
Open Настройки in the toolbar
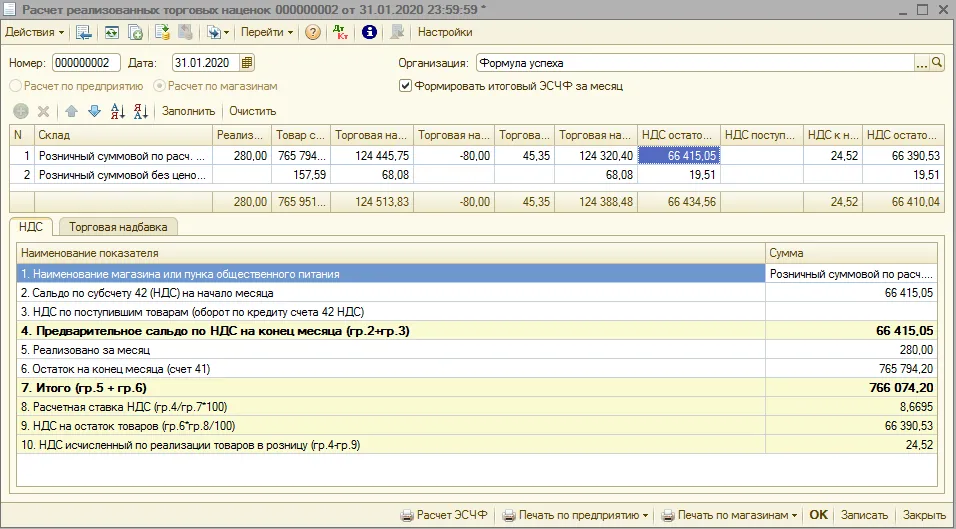point(444,32)
